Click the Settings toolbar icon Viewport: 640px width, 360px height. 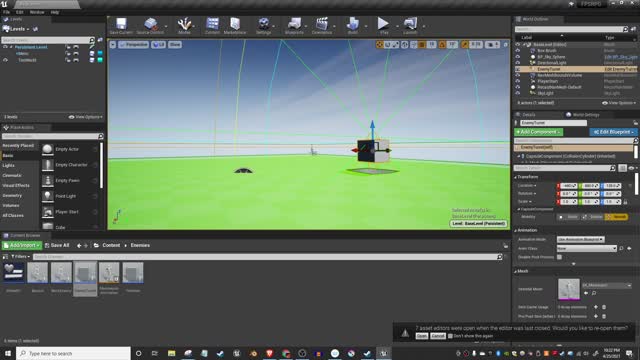coord(264,24)
